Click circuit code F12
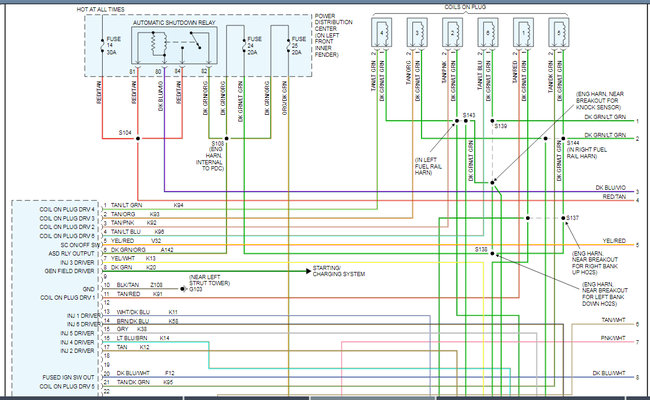650x400 pixels. (x=170, y=373)
